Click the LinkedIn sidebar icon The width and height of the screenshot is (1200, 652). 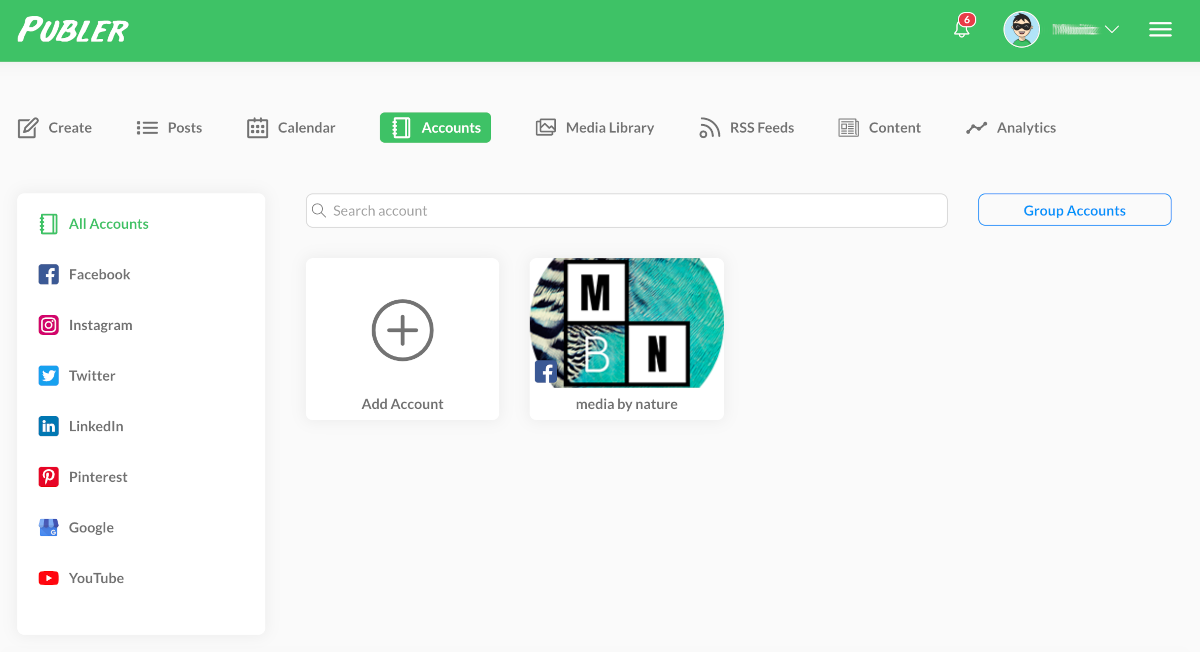[x=48, y=426]
